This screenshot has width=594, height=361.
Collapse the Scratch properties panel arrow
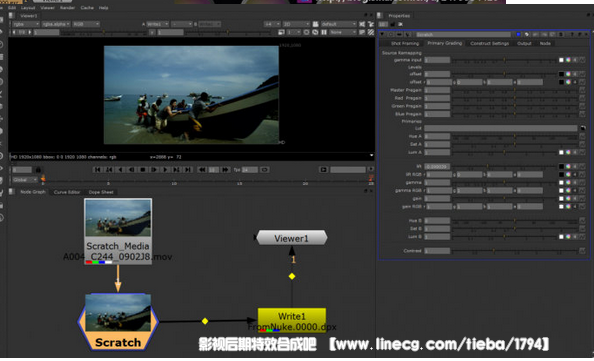tap(382, 34)
